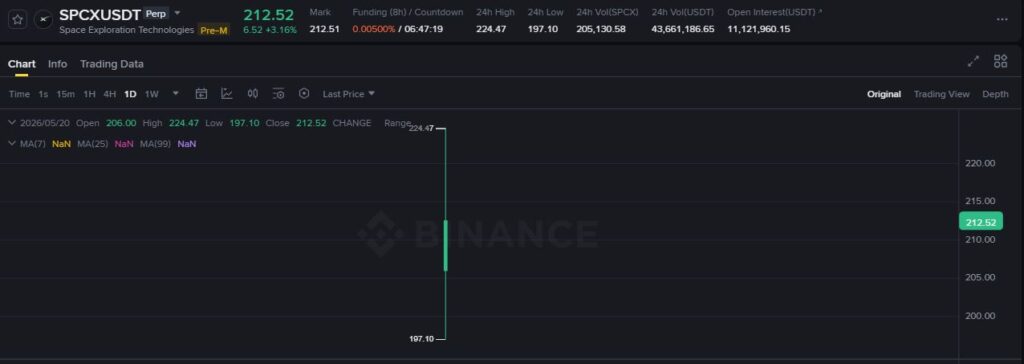1024x364 pixels.
Task: Select the 1W interval
Action: coord(152,94)
